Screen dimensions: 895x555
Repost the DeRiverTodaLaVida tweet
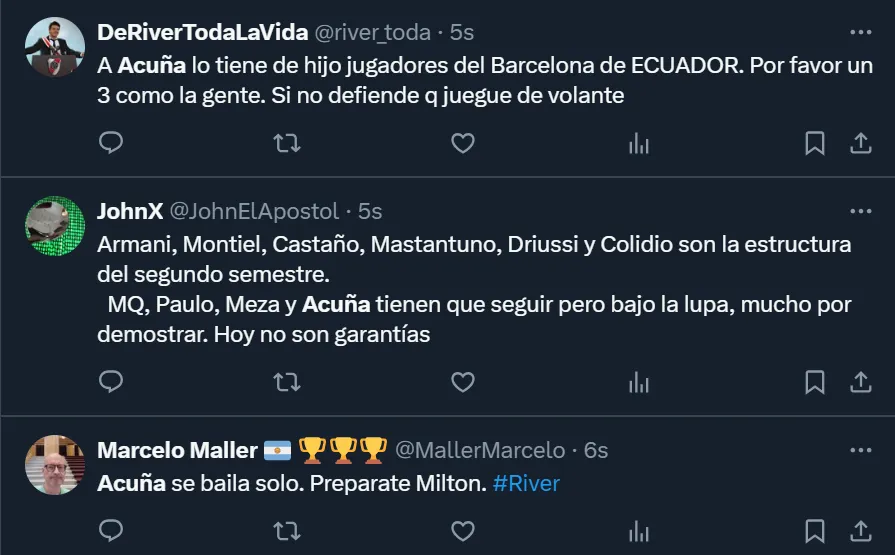point(287,144)
